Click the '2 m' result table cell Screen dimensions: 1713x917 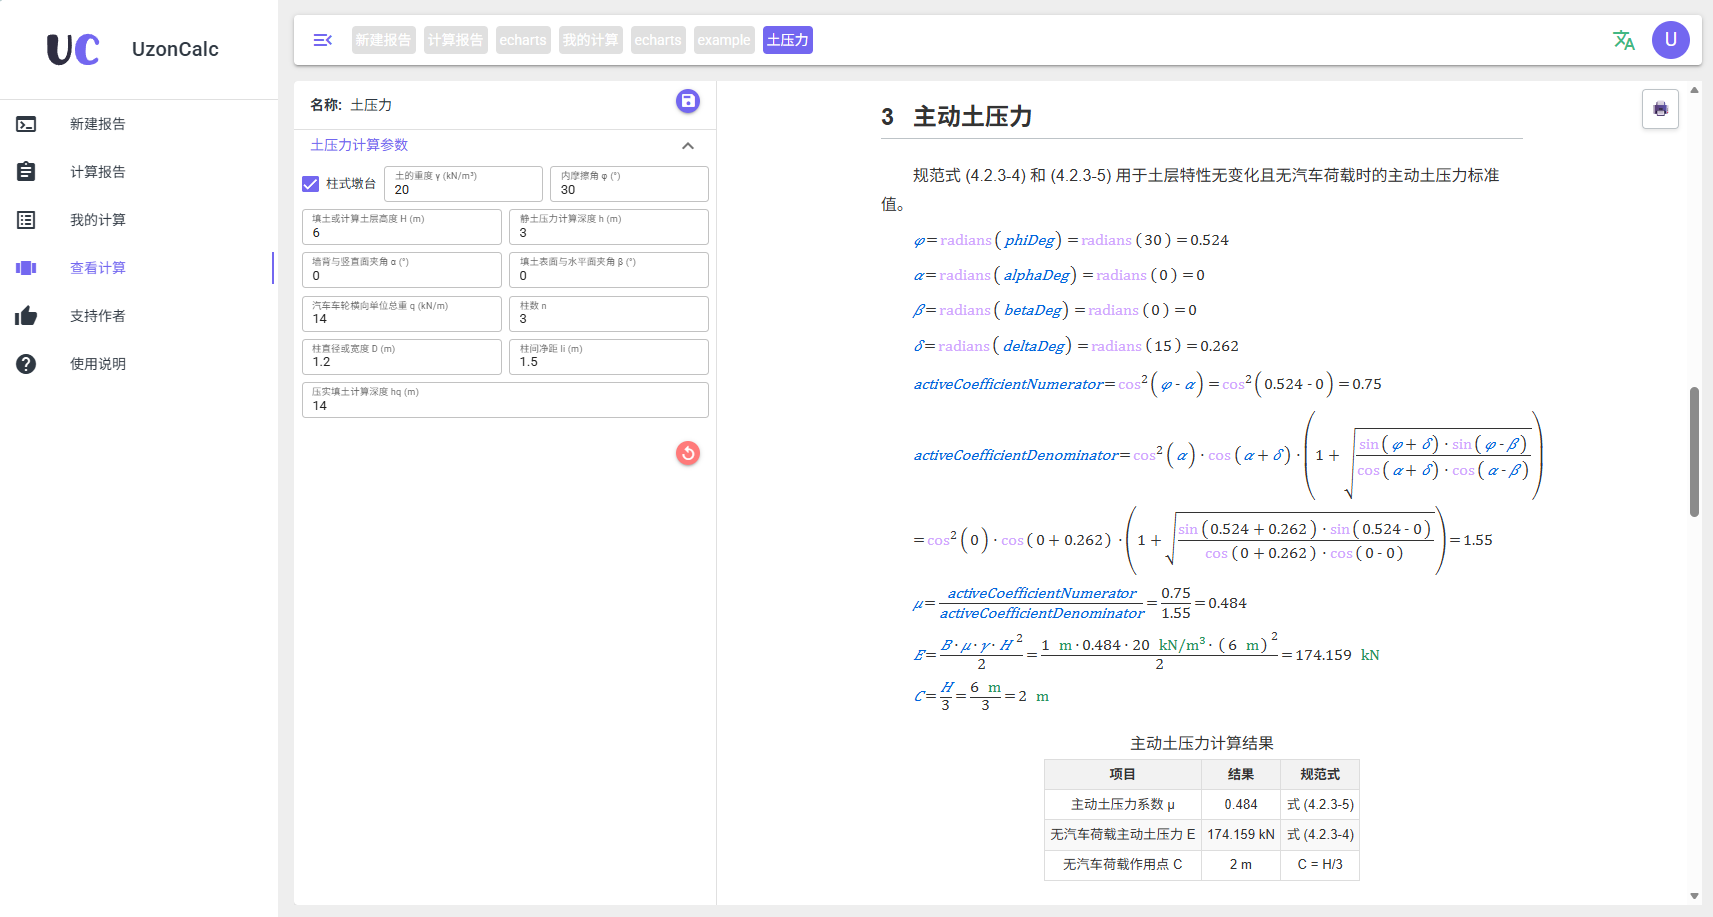tap(1241, 864)
